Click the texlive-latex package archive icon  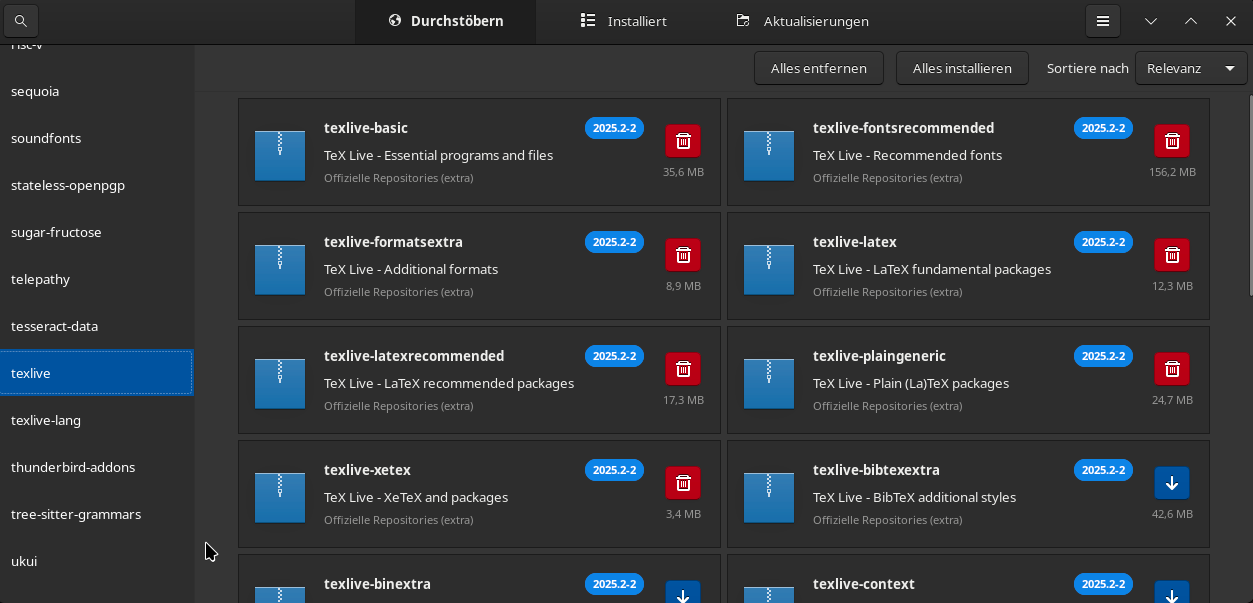click(x=769, y=269)
